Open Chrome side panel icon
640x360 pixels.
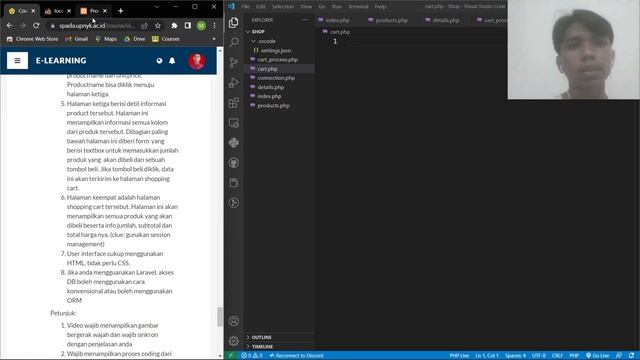[x=188, y=25]
